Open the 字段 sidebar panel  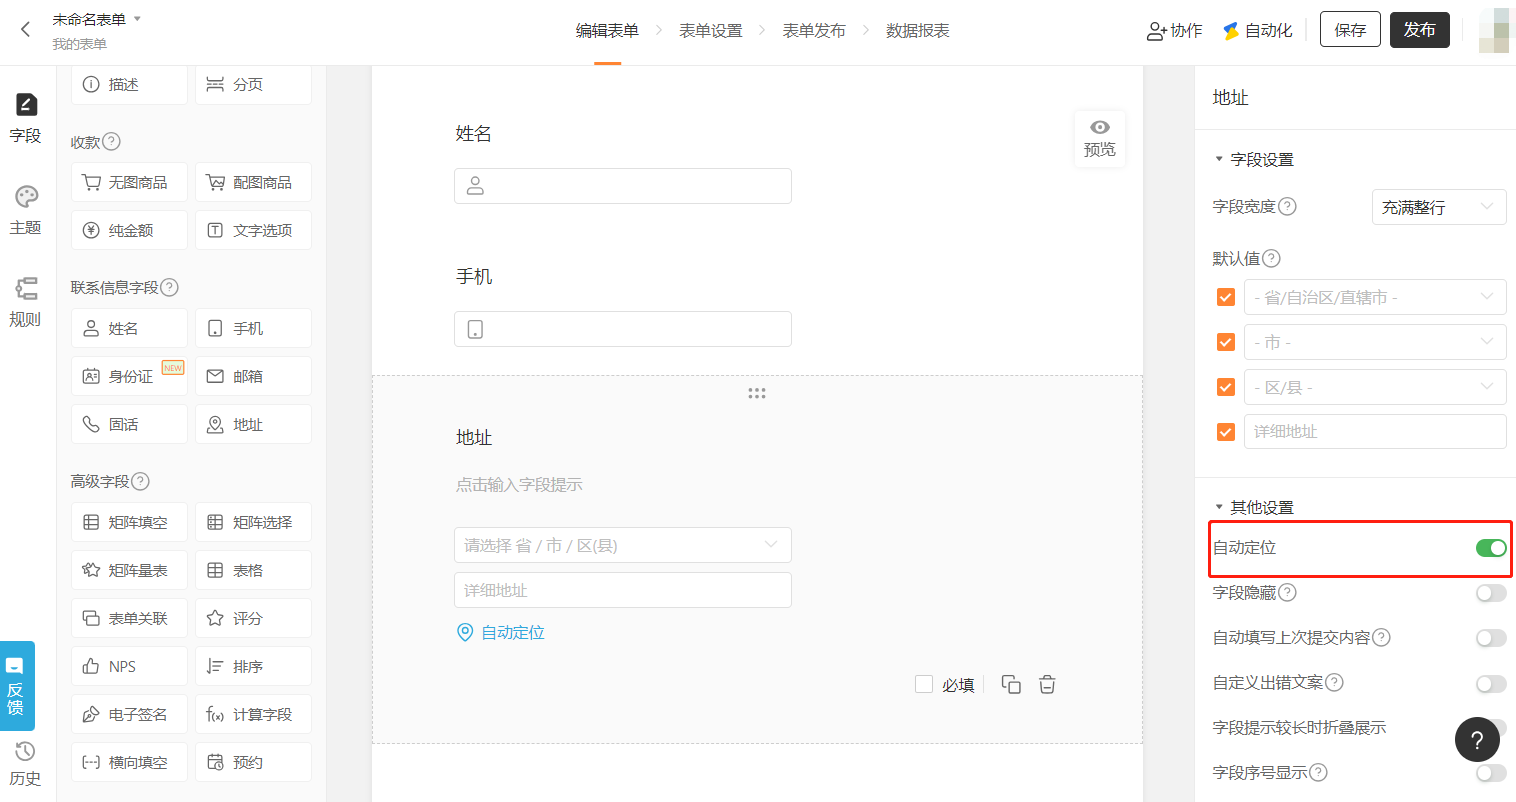(x=26, y=118)
